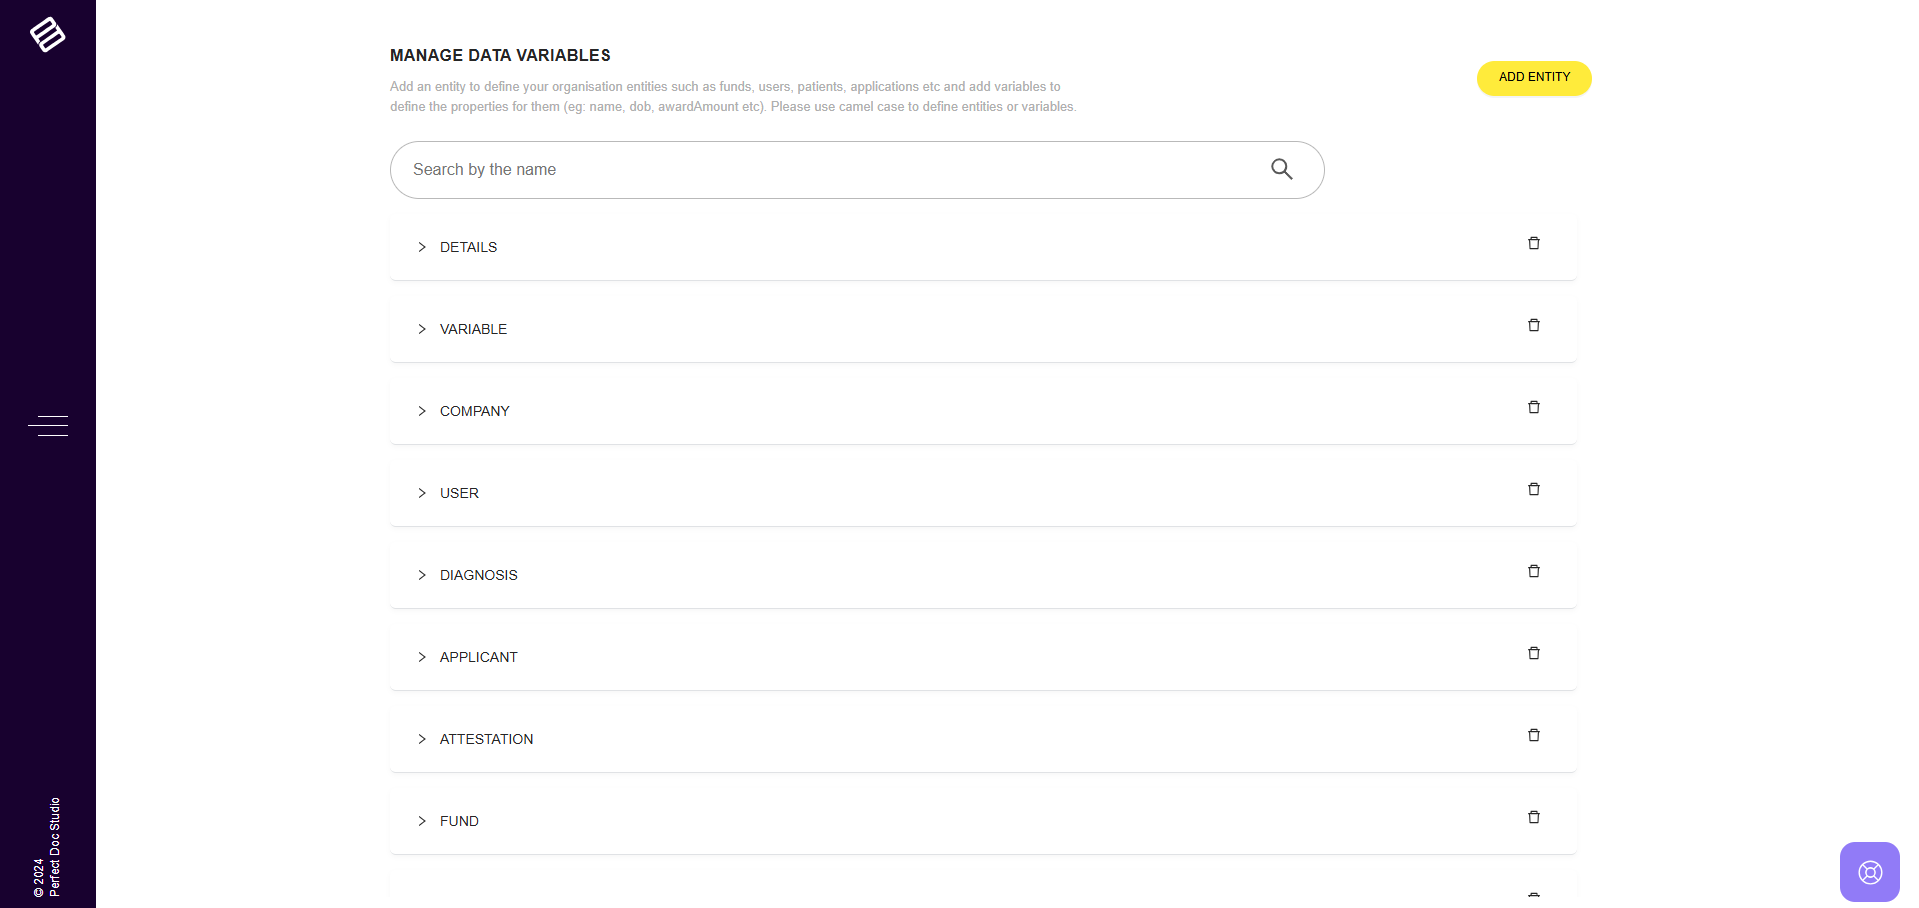Select the DIAGNOSIS entity label
This screenshot has width=1919, height=908.
pos(478,575)
